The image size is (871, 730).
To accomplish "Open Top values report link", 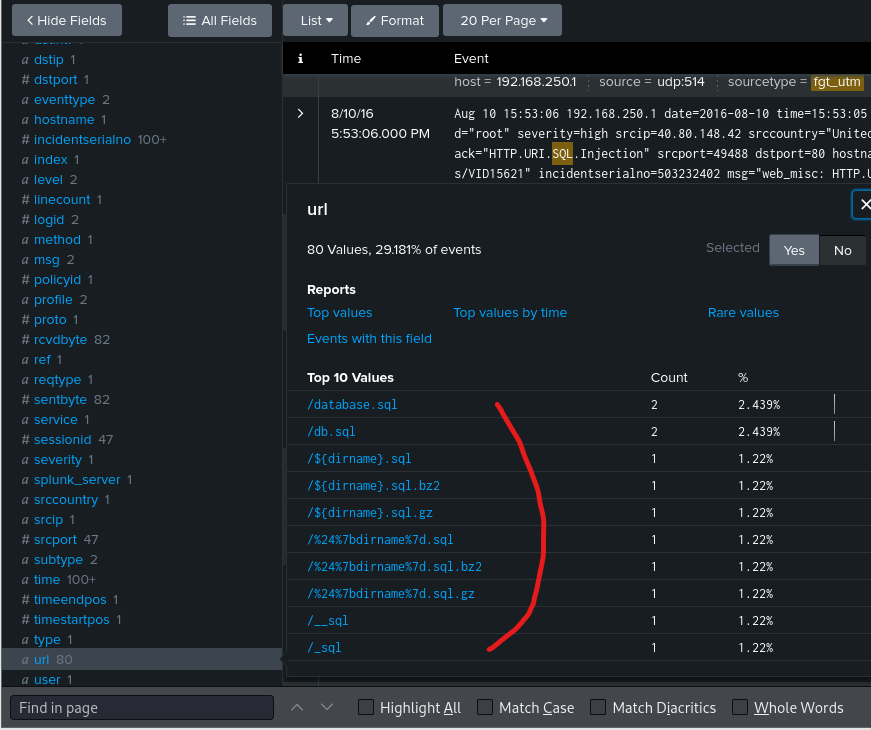I will (339, 313).
